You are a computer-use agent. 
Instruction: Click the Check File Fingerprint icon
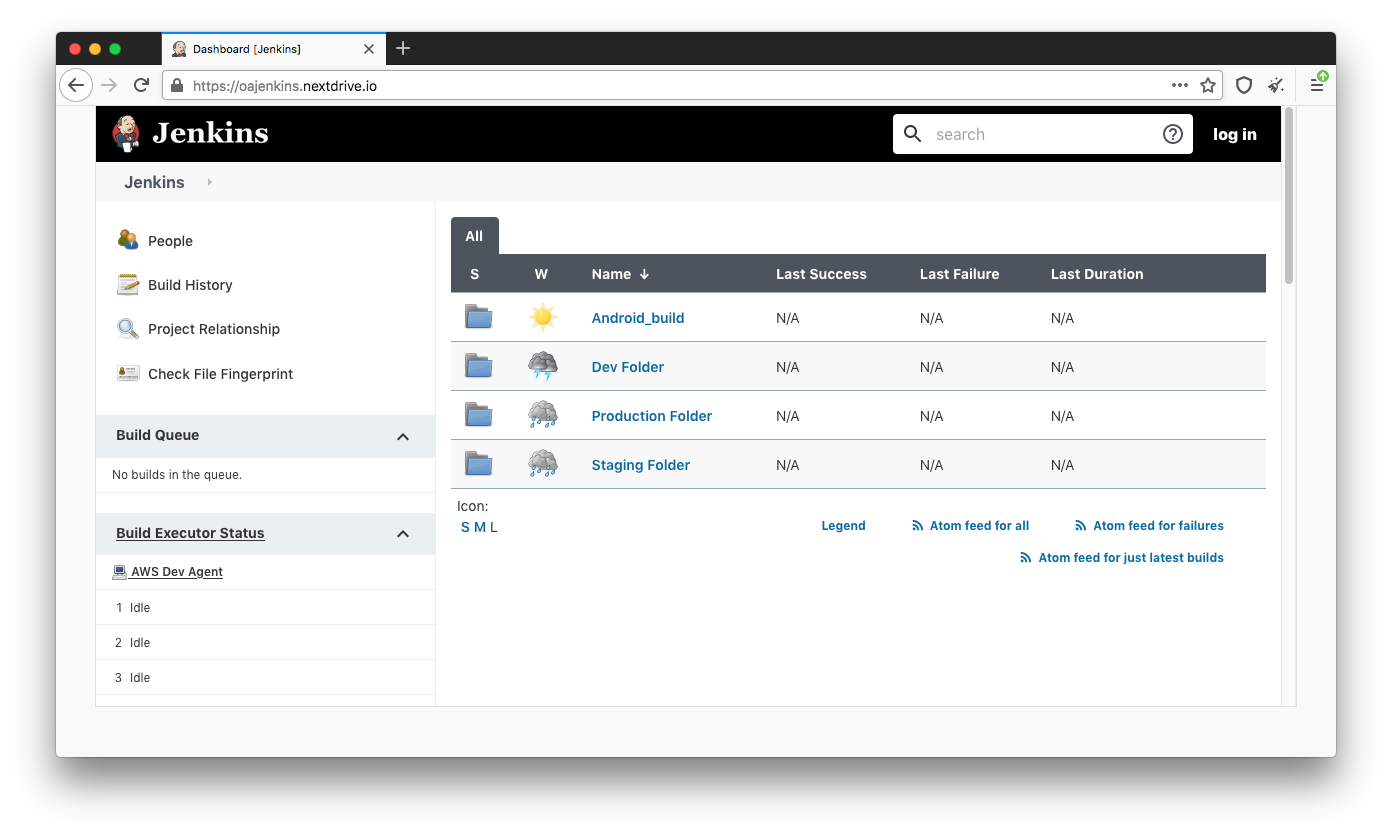128,373
